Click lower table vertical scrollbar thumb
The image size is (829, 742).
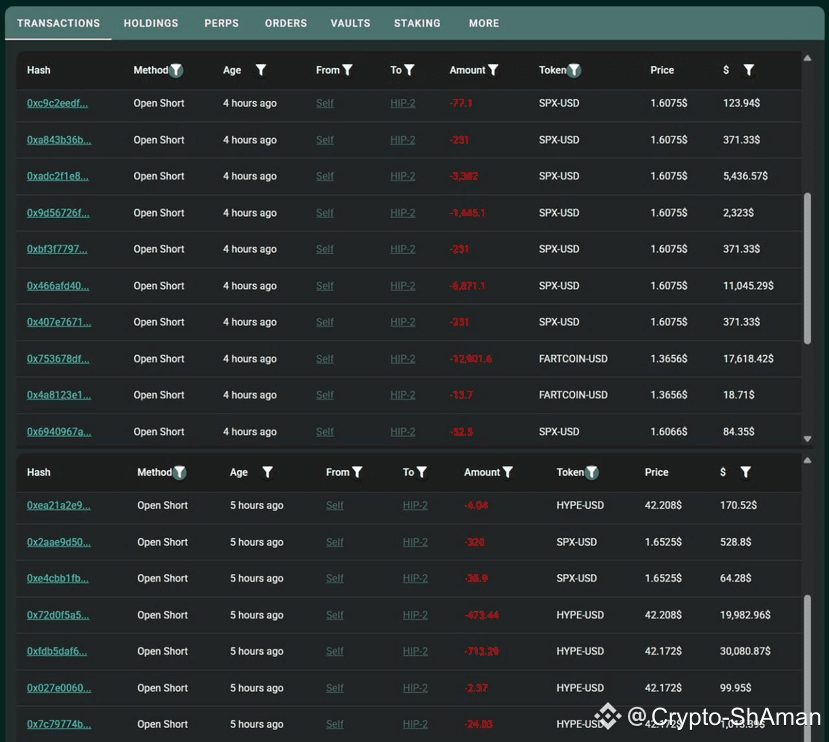pos(807,667)
